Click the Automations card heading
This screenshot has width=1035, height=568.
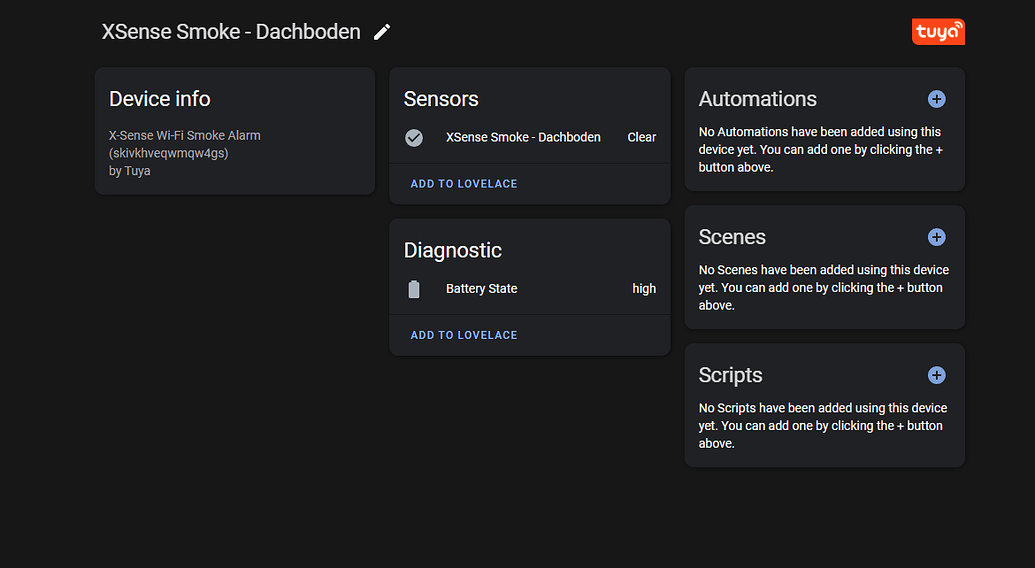758,99
